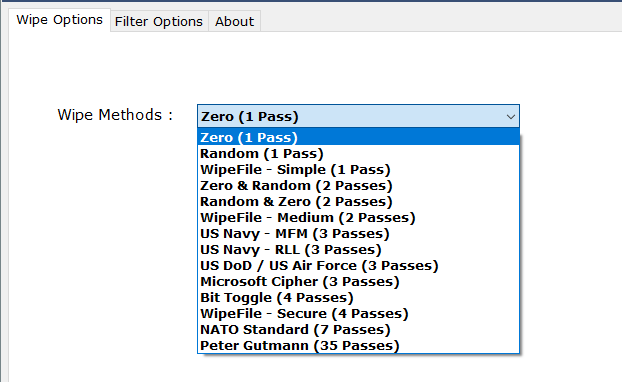This screenshot has width=622, height=382.
Task: Choose Random (1 Pass) wipe method
Action: coord(358,154)
